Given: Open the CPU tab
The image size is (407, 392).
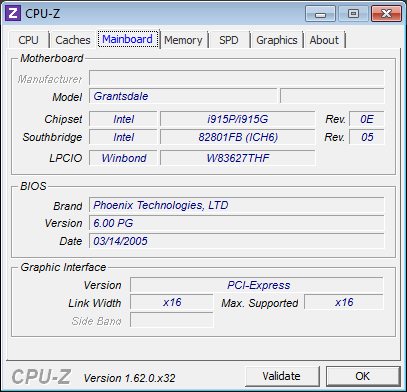Looking at the screenshot, I should tap(28, 40).
